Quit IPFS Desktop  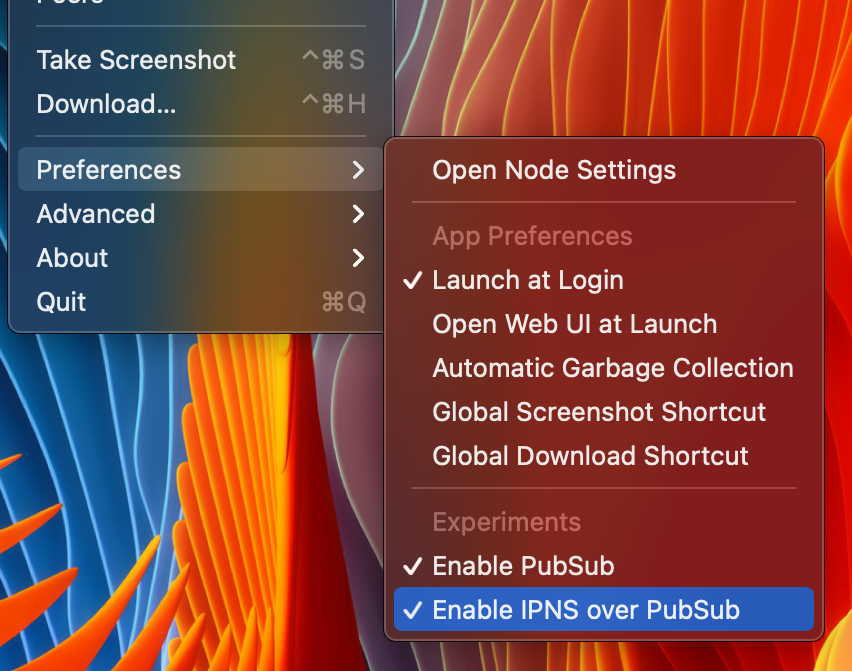[x=60, y=301]
